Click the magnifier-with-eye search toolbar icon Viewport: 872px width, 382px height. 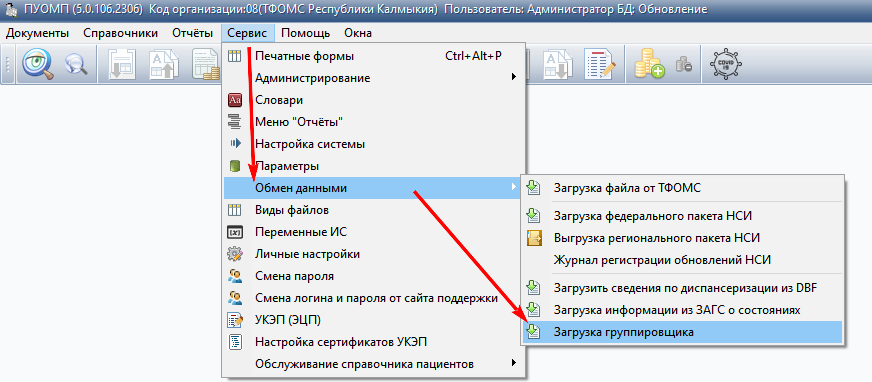[x=38, y=64]
